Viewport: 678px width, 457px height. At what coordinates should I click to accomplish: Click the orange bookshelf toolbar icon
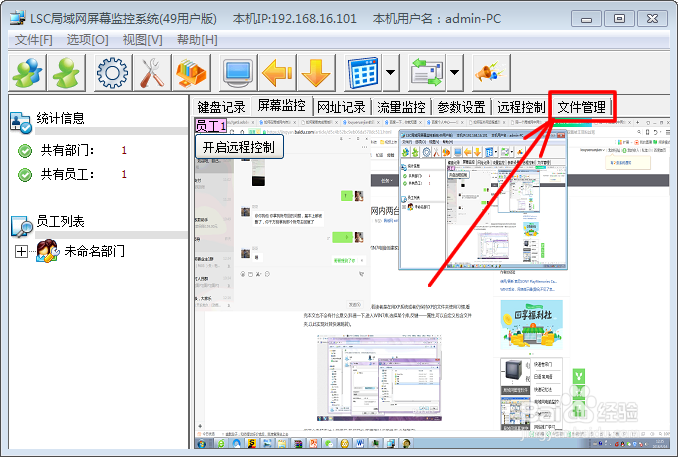(191, 72)
